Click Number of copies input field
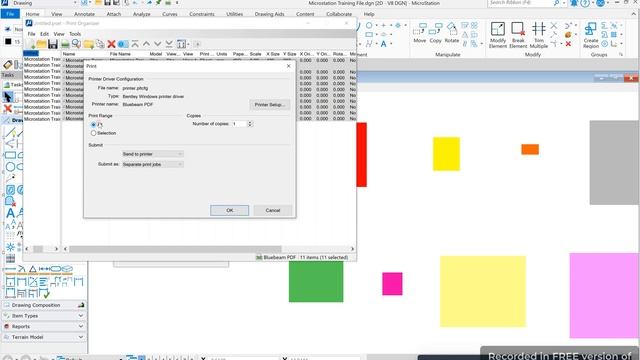The height and width of the screenshot is (360, 640). coord(239,124)
